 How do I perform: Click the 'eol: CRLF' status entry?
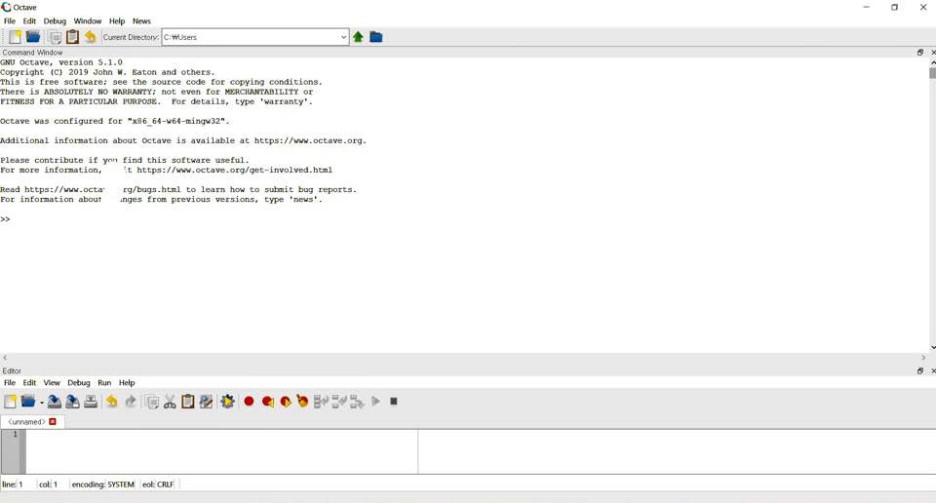click(x=158, y=485)
